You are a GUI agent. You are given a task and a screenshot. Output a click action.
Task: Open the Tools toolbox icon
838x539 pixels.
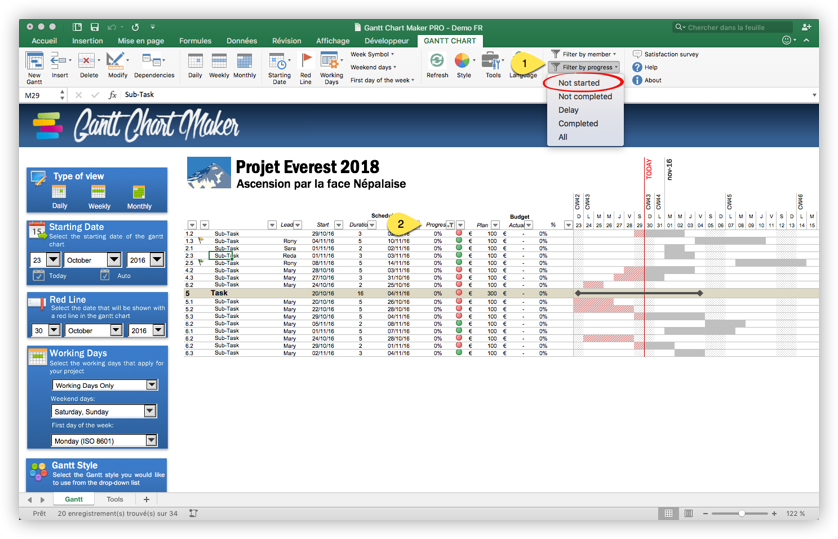pyautogui.click(x=491, y=61)
